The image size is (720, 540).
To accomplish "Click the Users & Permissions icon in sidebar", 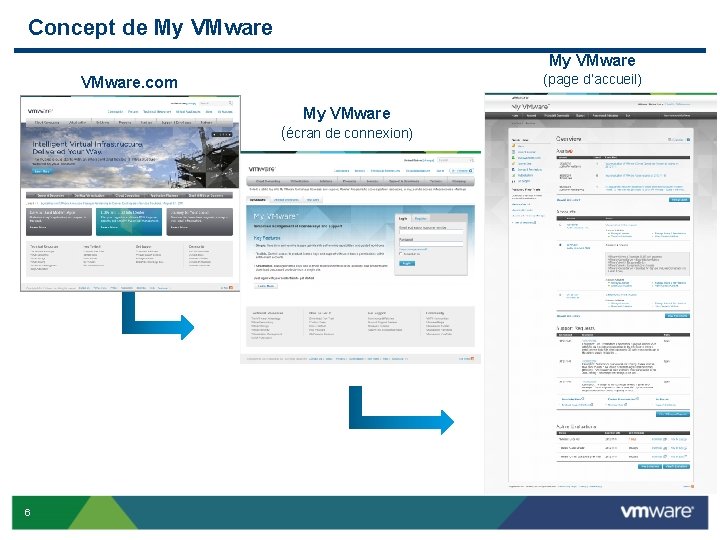I will tap(514, 169).
